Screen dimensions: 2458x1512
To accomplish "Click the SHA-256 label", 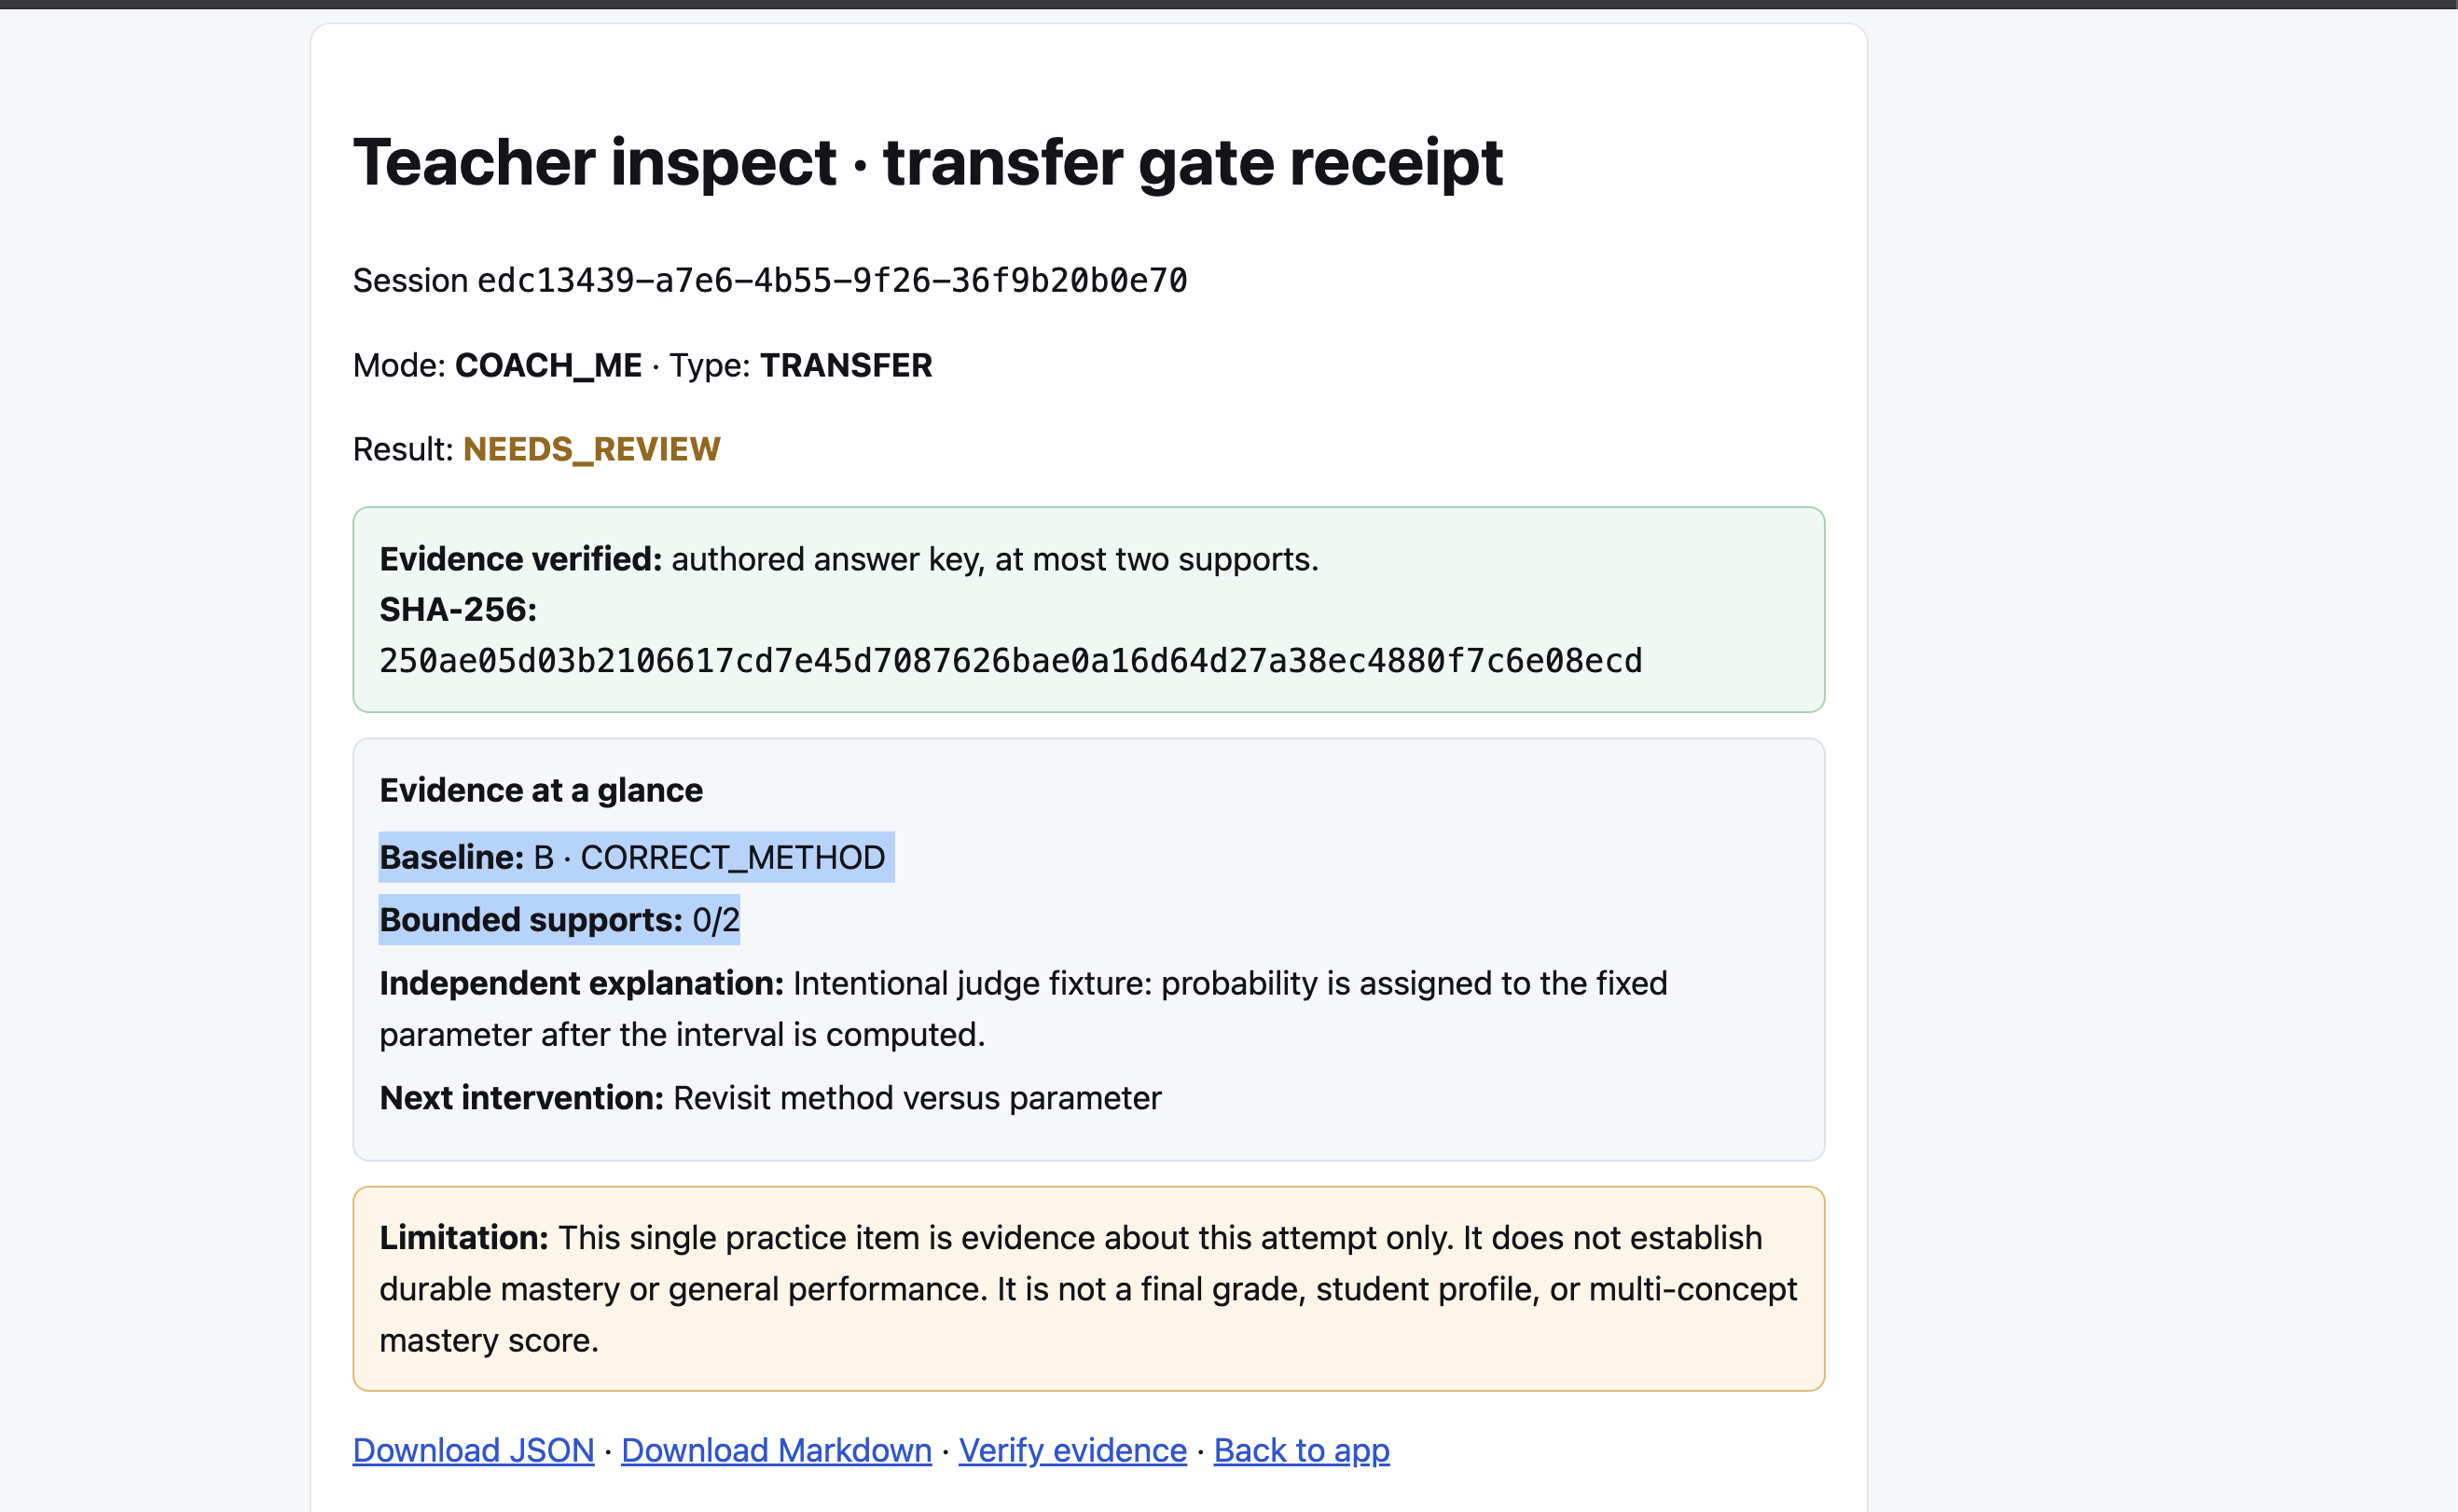I will [x=458, y=609].
